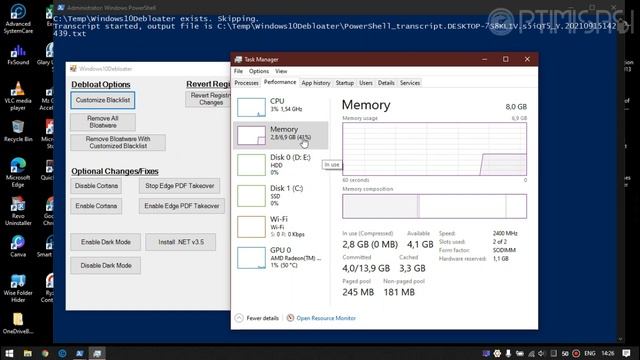Open the View menu in Task Manager
The height and width of the screenshot is (360, 640).
[281, 71]
